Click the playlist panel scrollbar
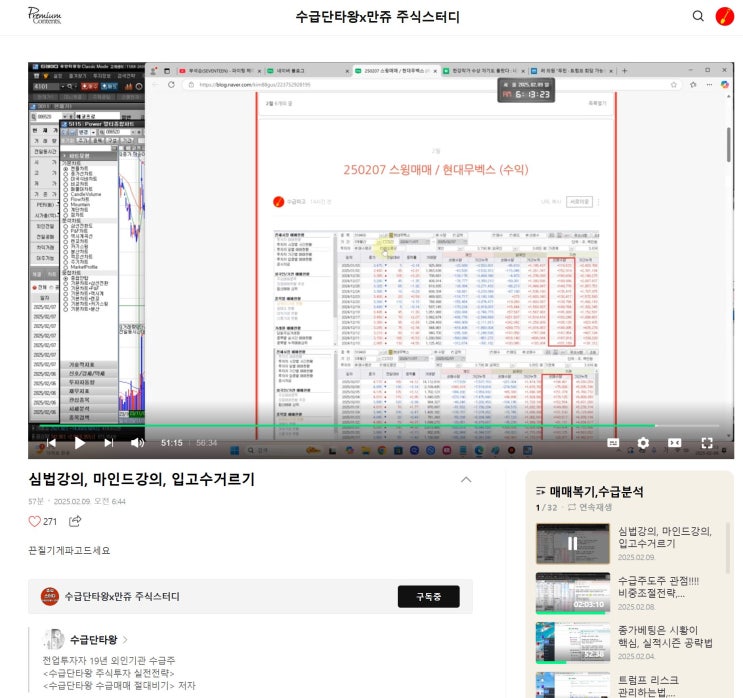 click(728, 547)
